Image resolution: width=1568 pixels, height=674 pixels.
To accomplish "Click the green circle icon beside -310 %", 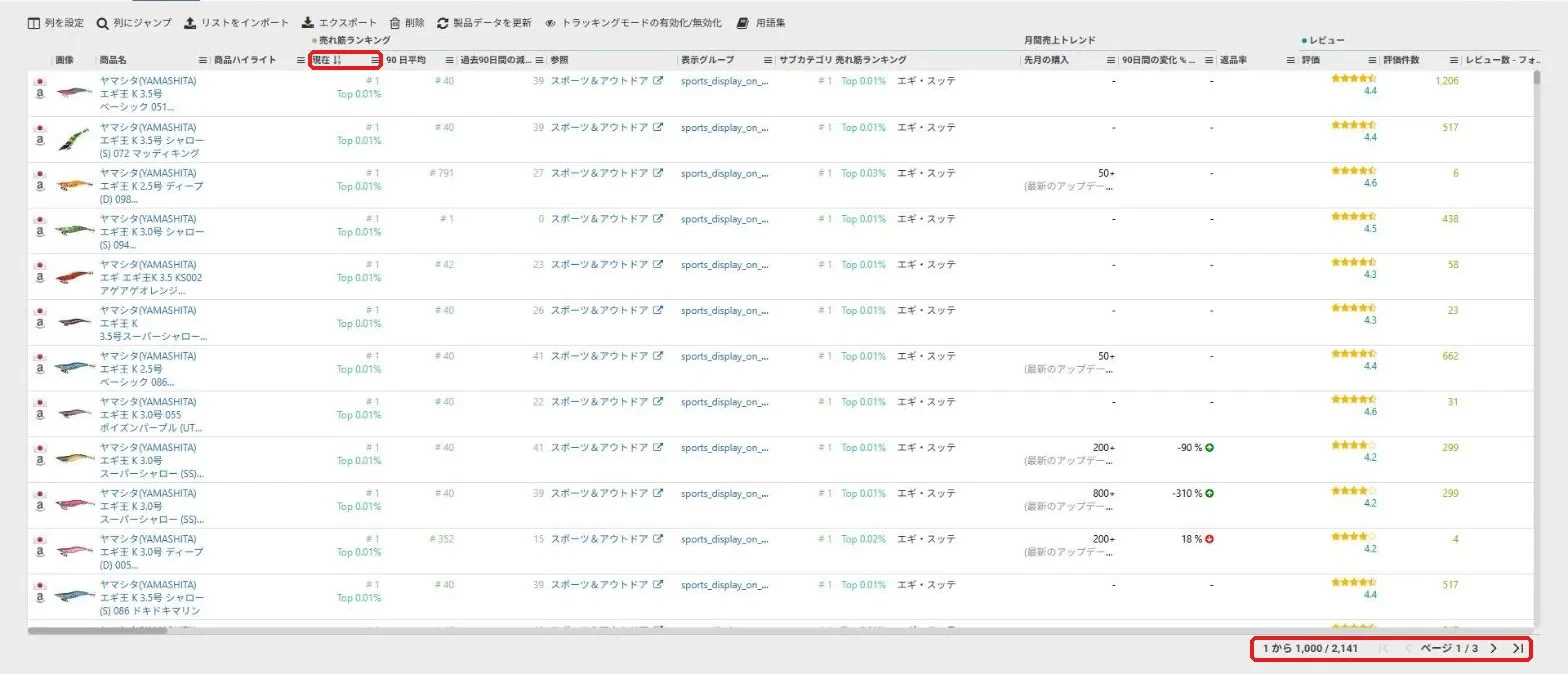I will (x=1209, y=494).
